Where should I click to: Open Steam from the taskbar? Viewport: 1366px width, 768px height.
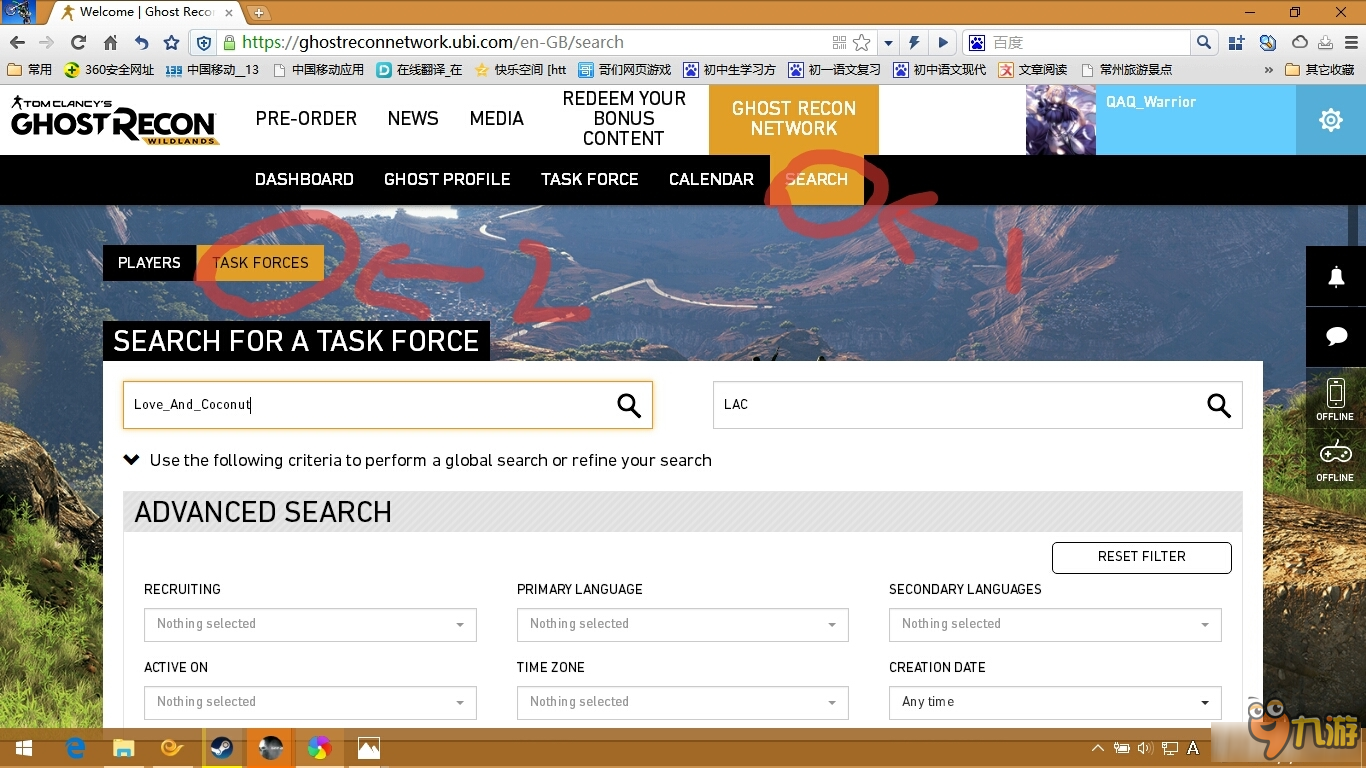click(222, 748)
